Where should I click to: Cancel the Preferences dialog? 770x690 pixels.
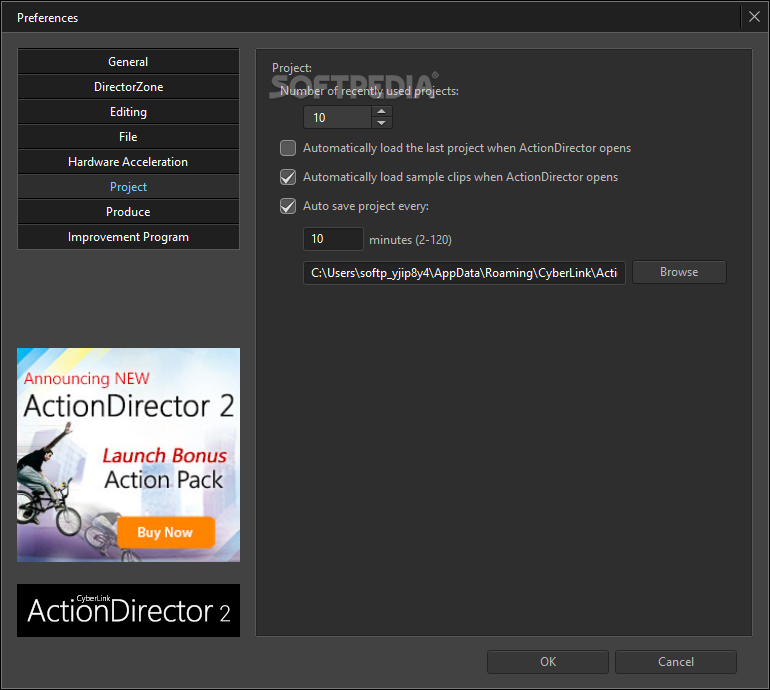676,662
